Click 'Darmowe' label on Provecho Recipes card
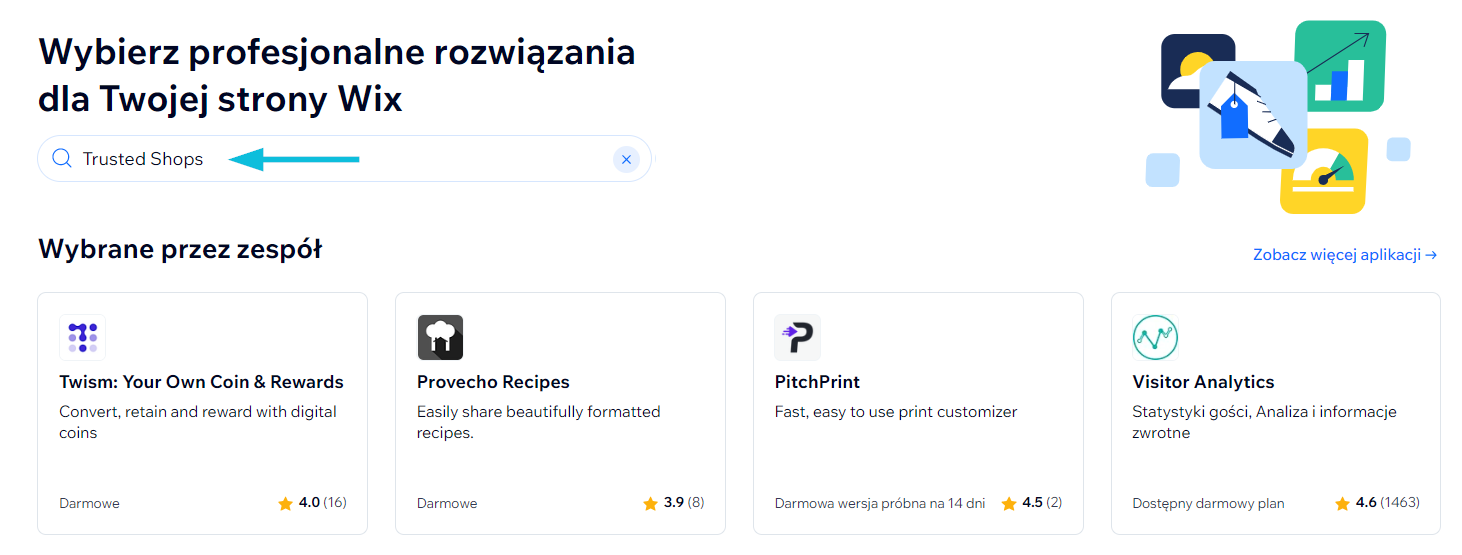Viewport: 1462px width, 555px height. coord(447,503)
